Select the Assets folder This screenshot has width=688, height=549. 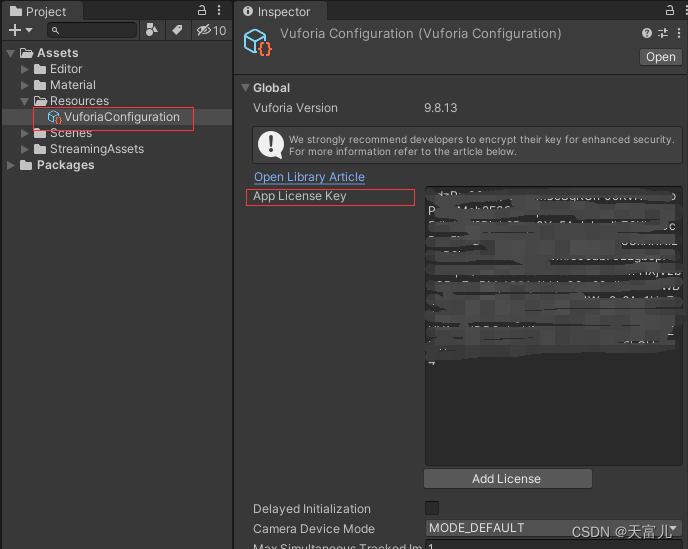(57, 53)
